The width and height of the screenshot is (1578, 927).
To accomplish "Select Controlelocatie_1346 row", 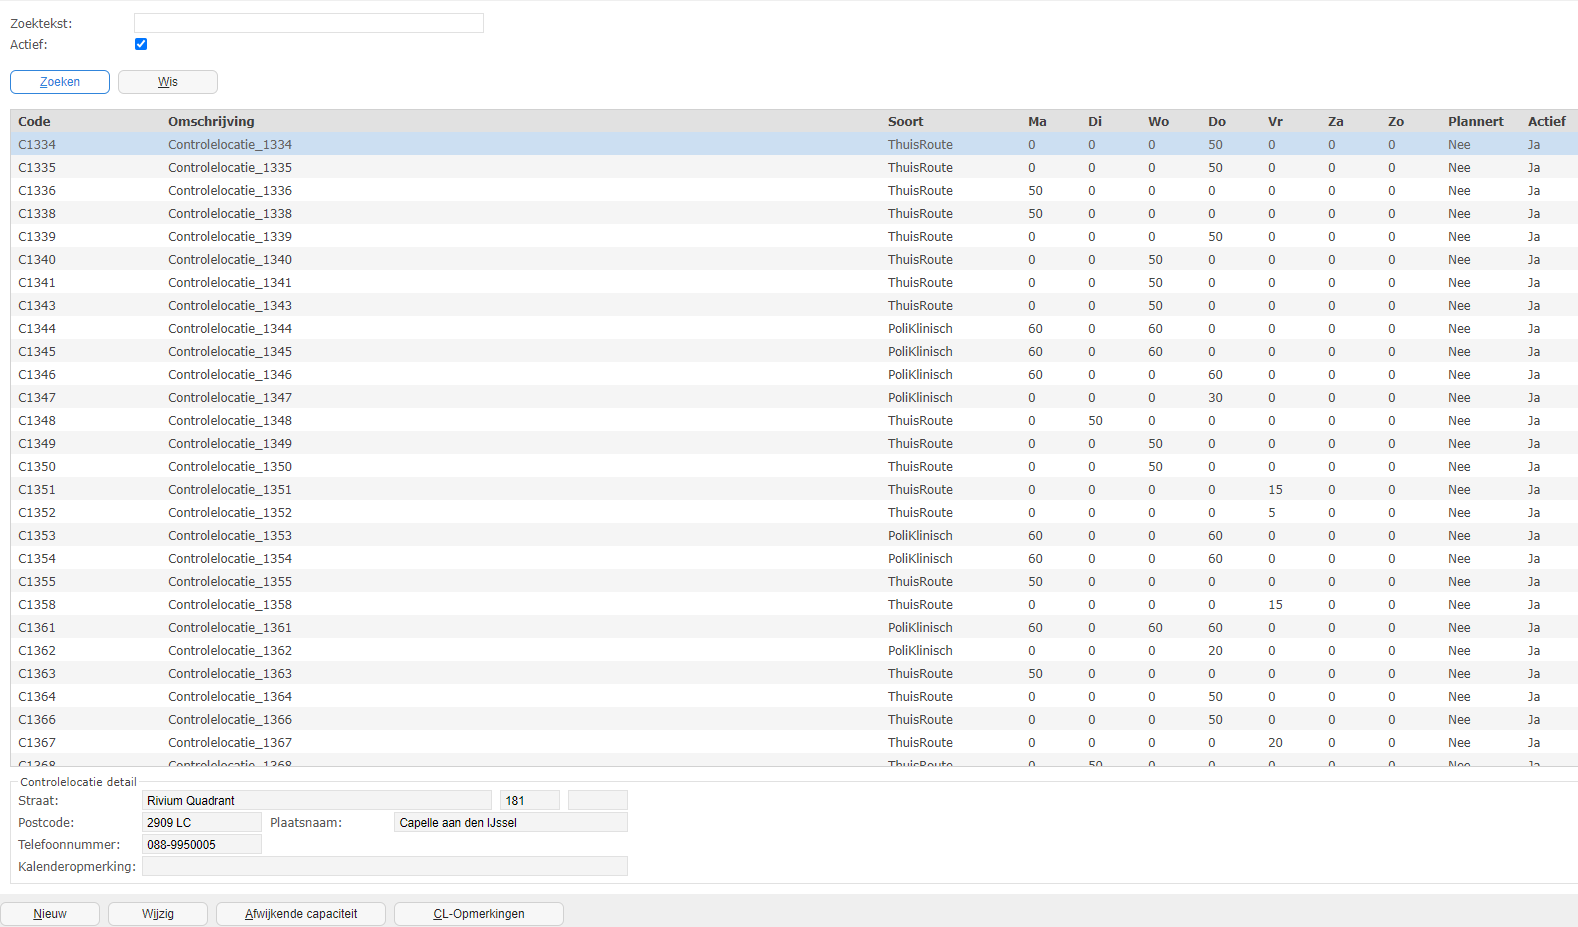I will click(x=794, y=375).
